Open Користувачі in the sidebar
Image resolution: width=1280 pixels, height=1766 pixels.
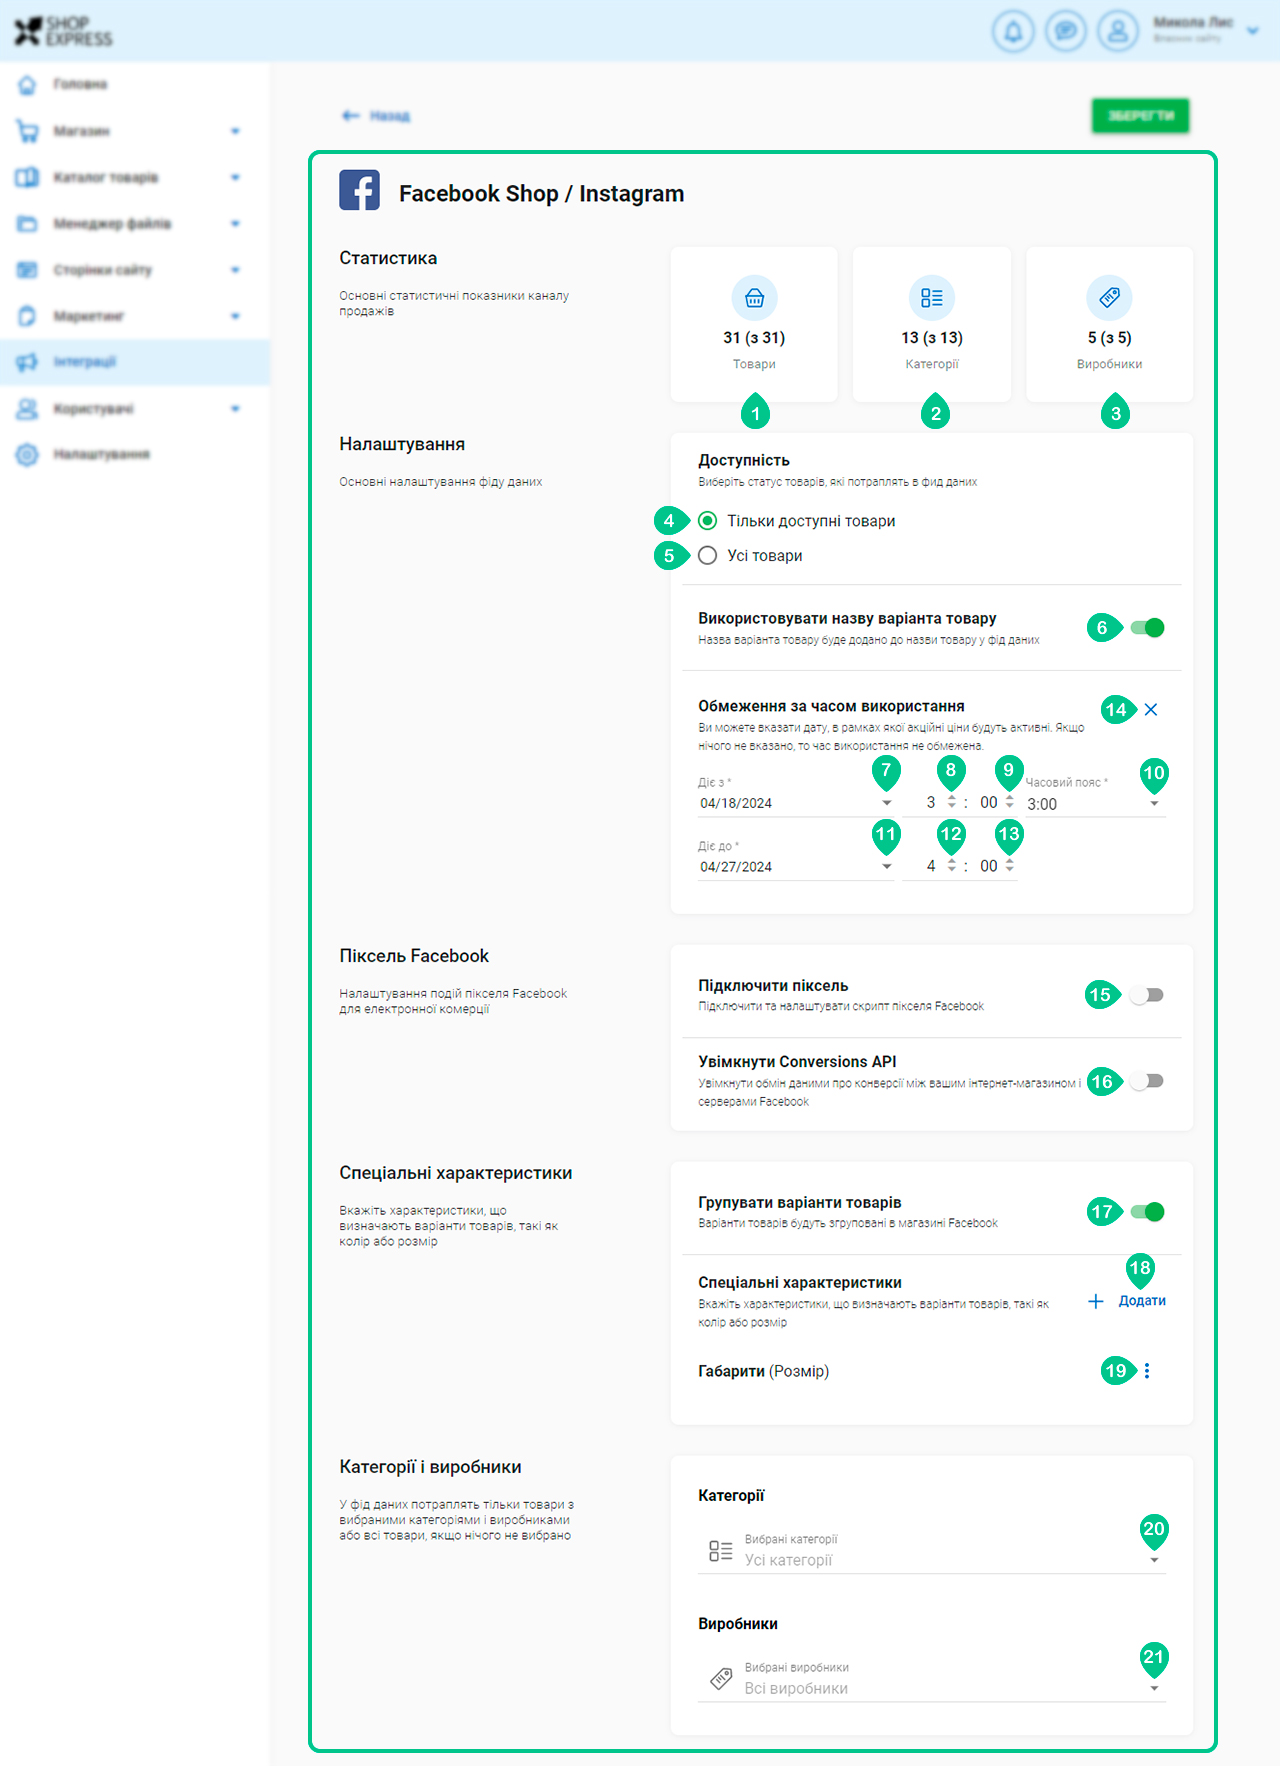(135, 408)
